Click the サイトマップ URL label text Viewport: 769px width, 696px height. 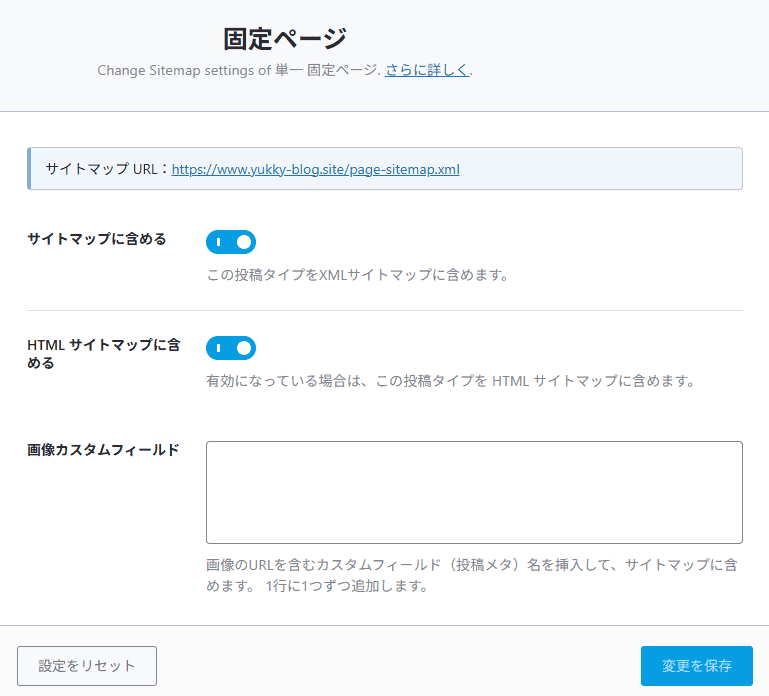(x=107, y=169)
